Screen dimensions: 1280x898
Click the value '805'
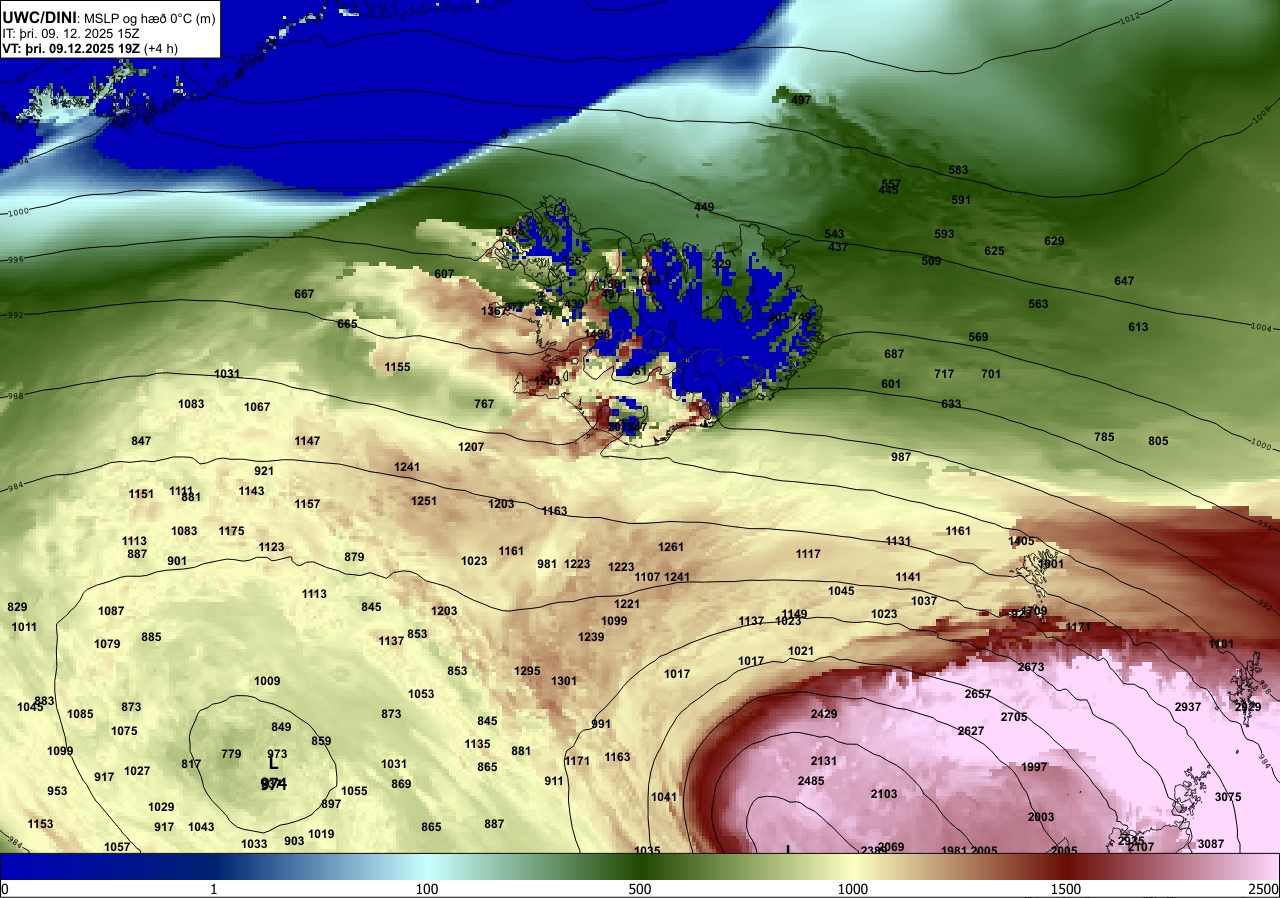pos(1158,441)
